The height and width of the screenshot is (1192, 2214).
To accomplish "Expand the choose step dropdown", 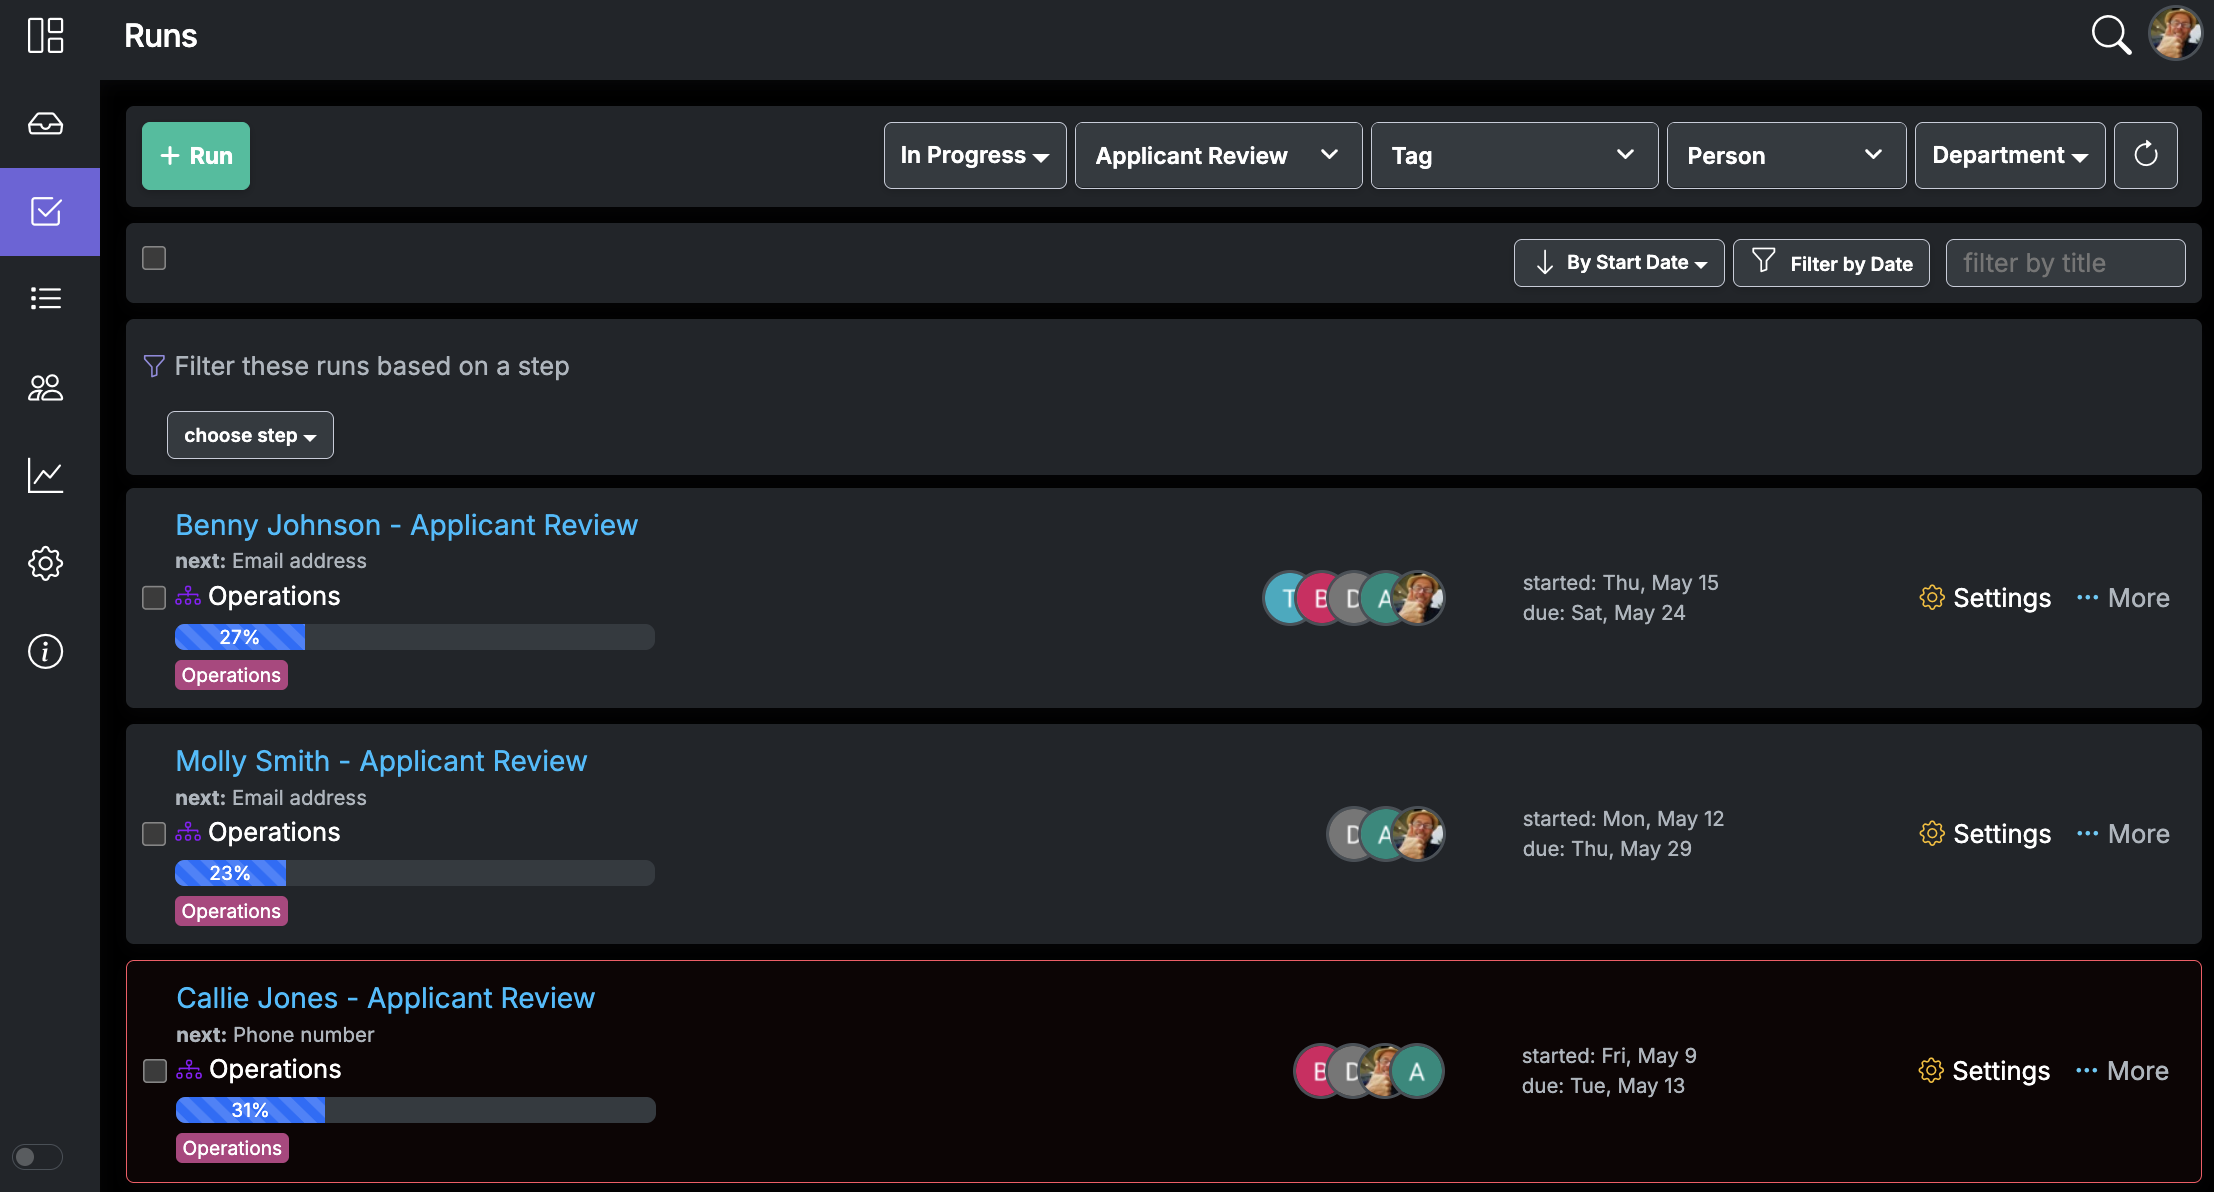I will point(250,436).
